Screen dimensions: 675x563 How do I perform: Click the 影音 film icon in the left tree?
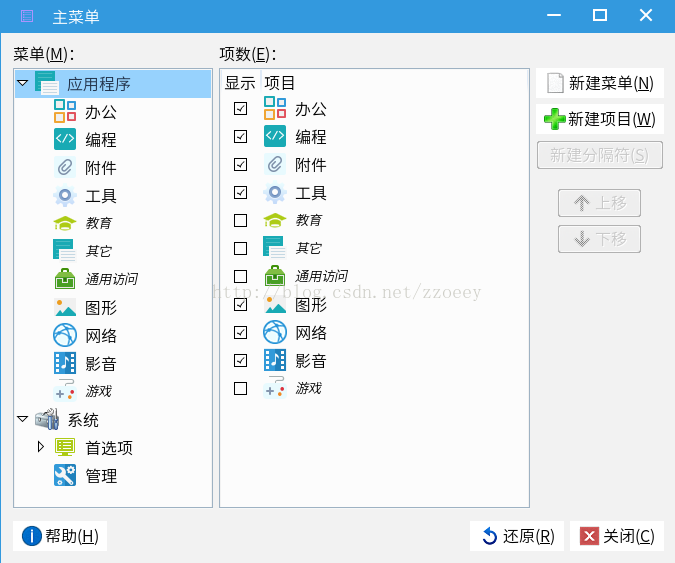(65, 363)
